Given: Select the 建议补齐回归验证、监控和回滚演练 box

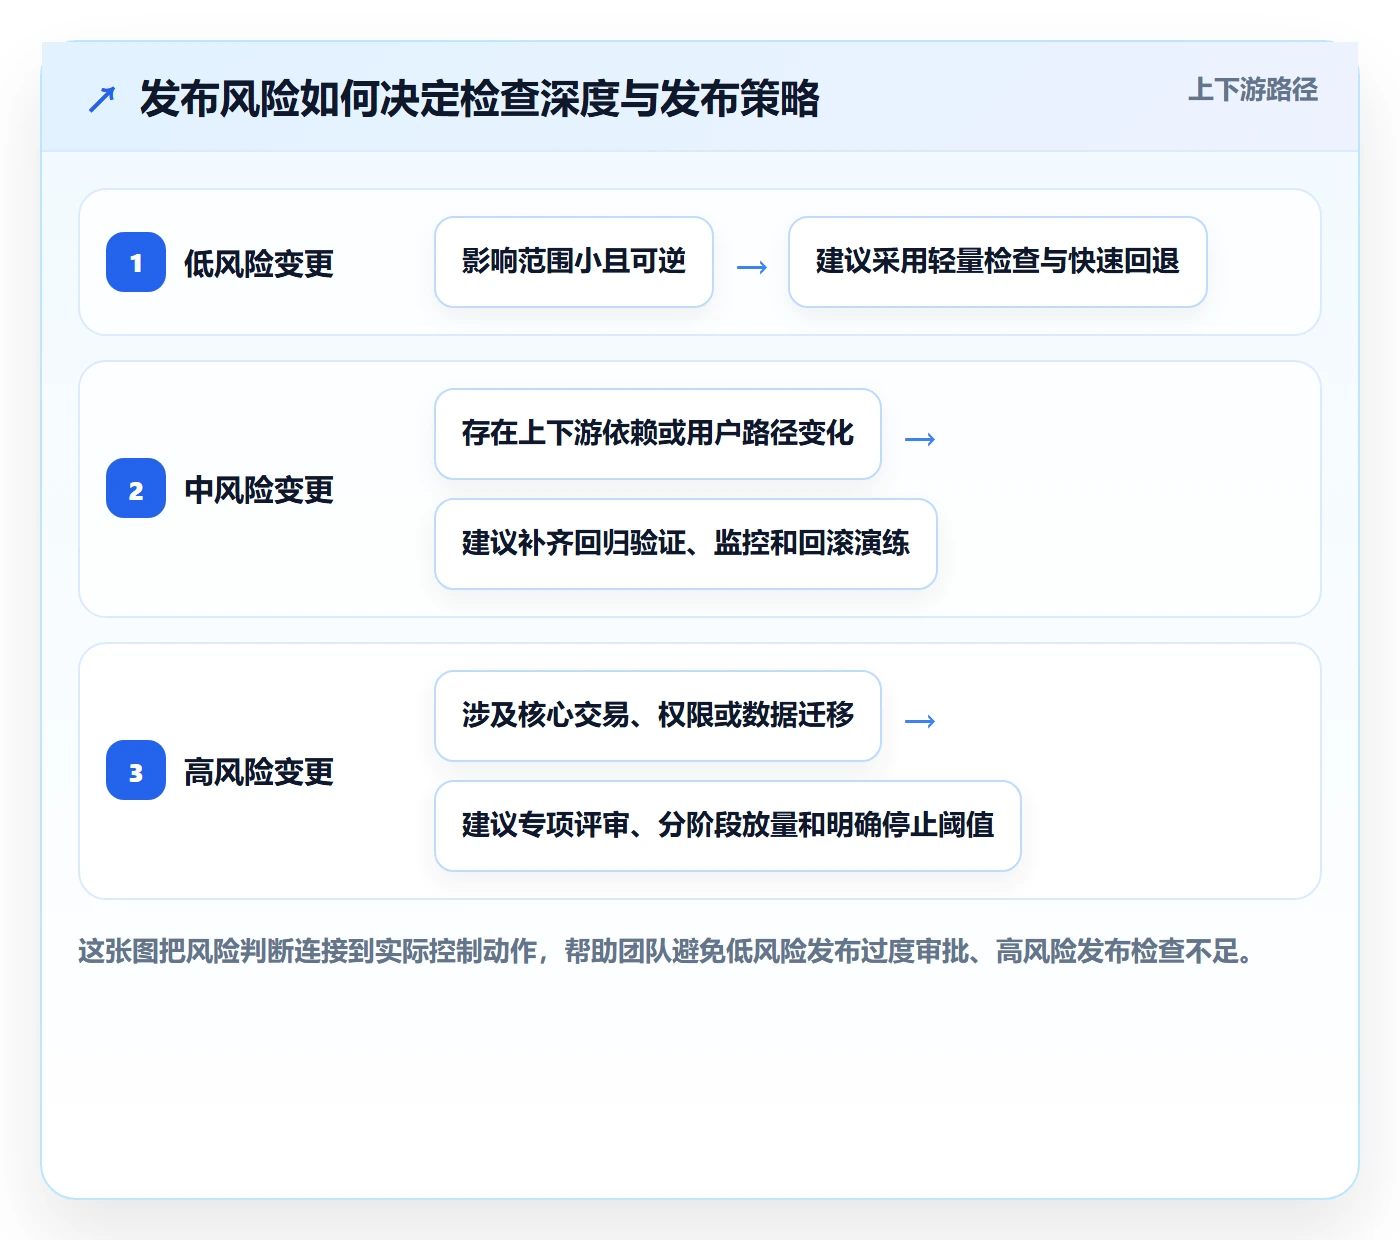Looking at the screenshot, I should [686, 544].
